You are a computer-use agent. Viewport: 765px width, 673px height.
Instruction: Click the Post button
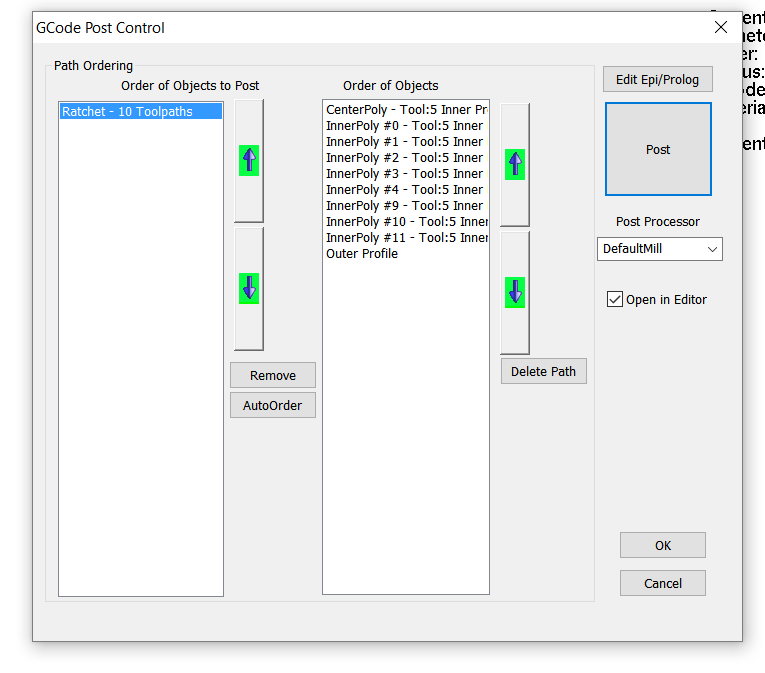pyautogui.click(x=658, y=149)
